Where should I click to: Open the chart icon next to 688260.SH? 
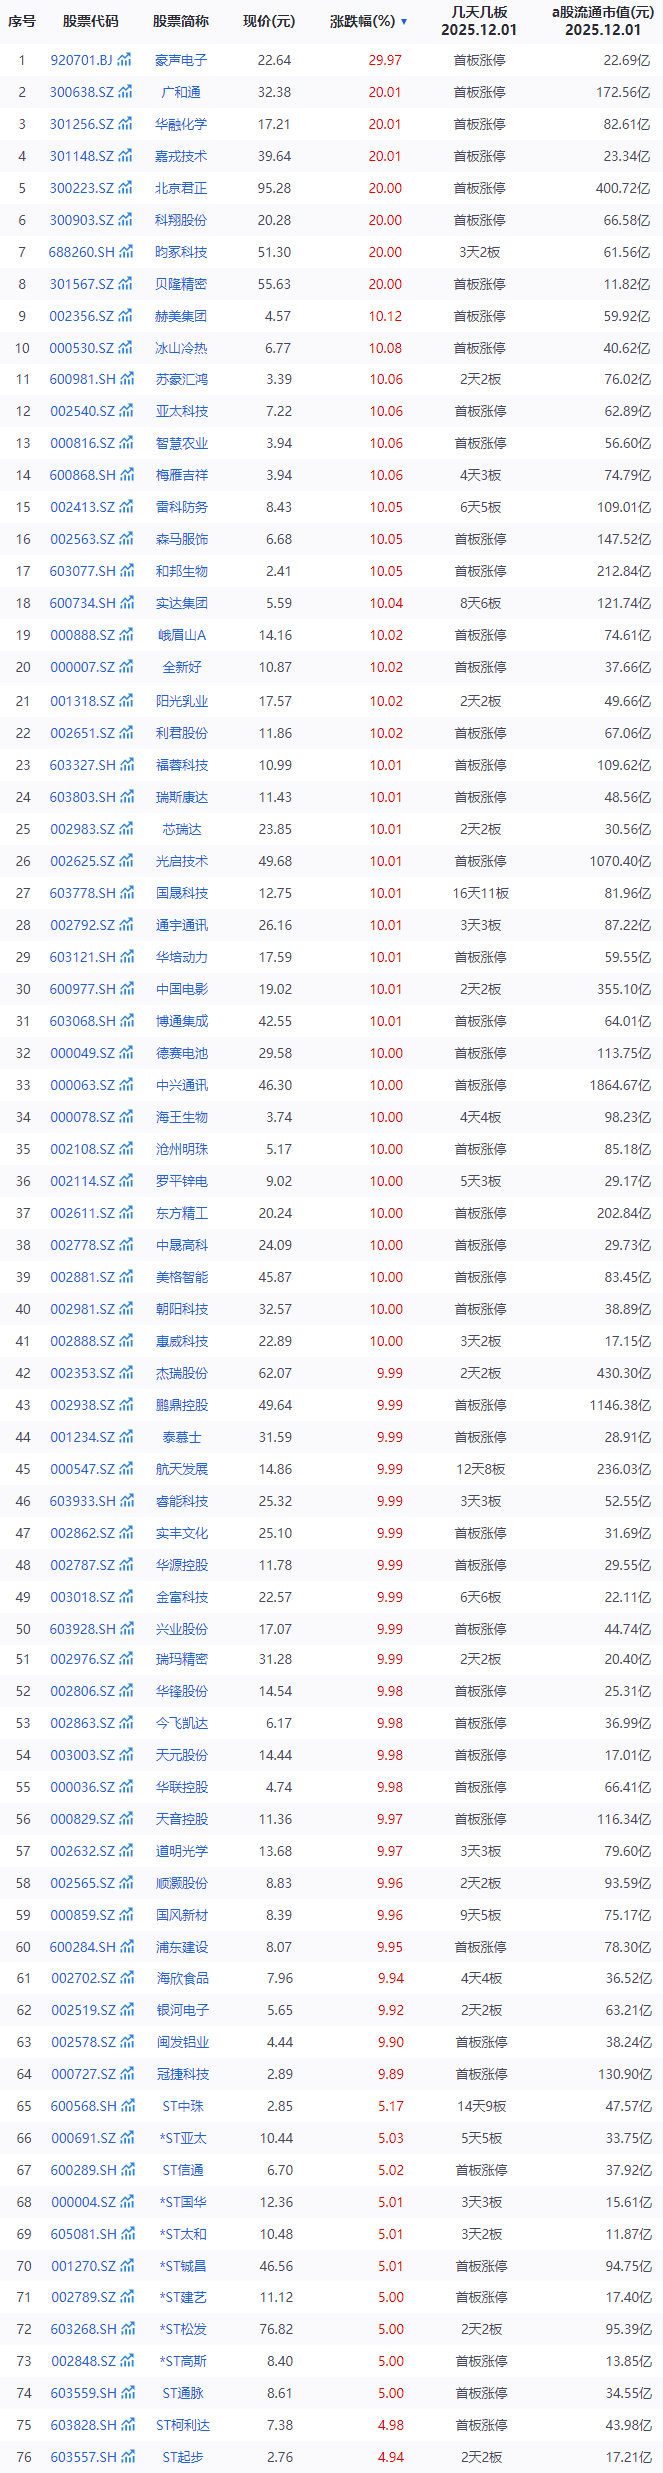[126, 252]
